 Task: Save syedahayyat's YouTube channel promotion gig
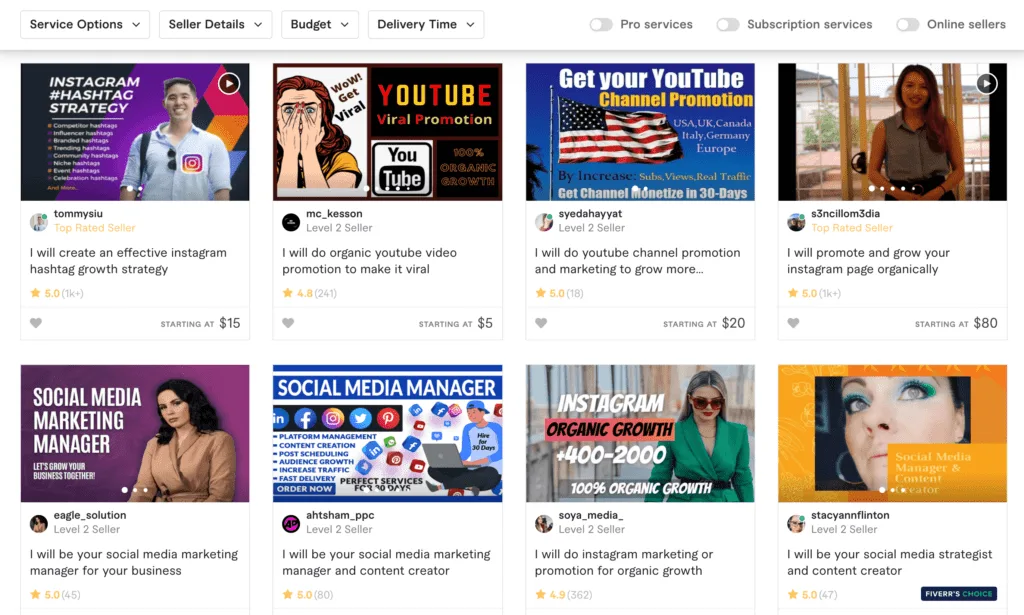pyautogui.click(x=541, y=323)
